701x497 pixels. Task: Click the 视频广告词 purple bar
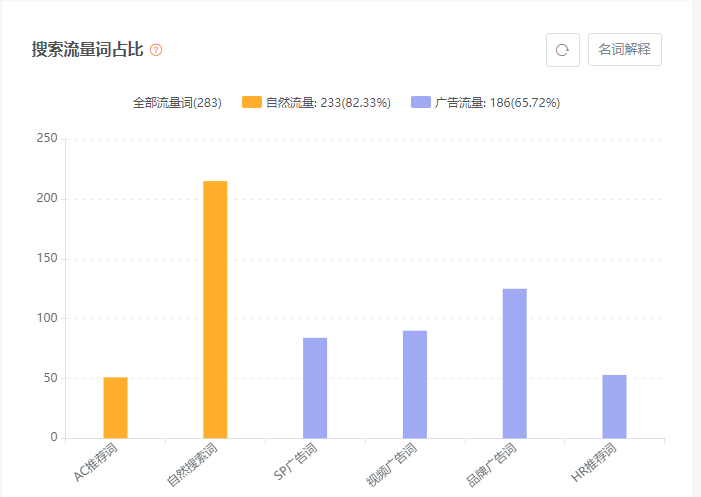pyautogui.click(x=415, y=384)
